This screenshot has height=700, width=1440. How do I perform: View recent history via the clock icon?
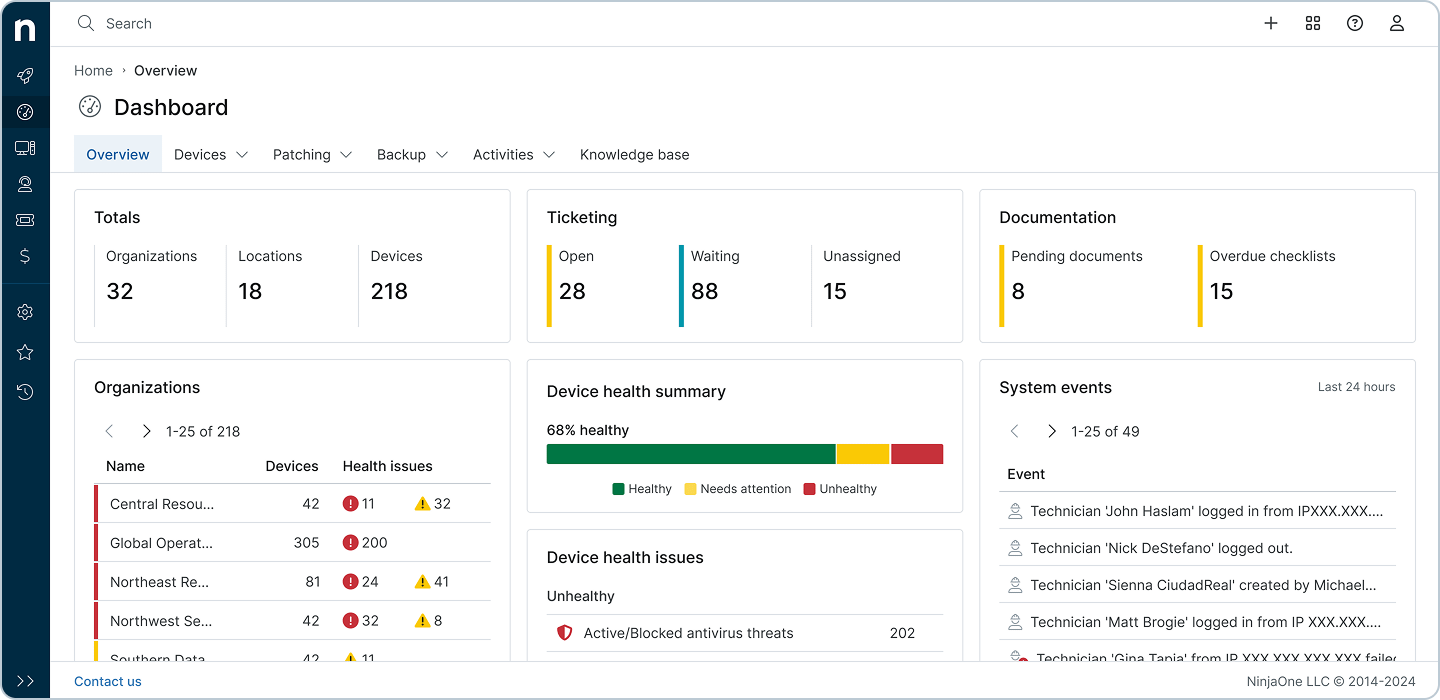tap(25, 392)
